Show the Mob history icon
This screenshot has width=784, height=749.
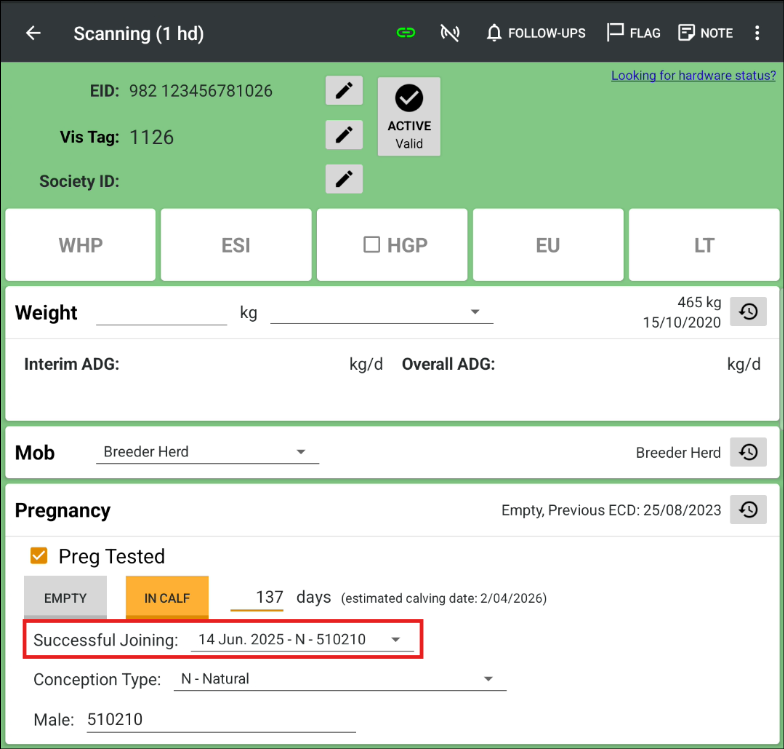point(748,452)
